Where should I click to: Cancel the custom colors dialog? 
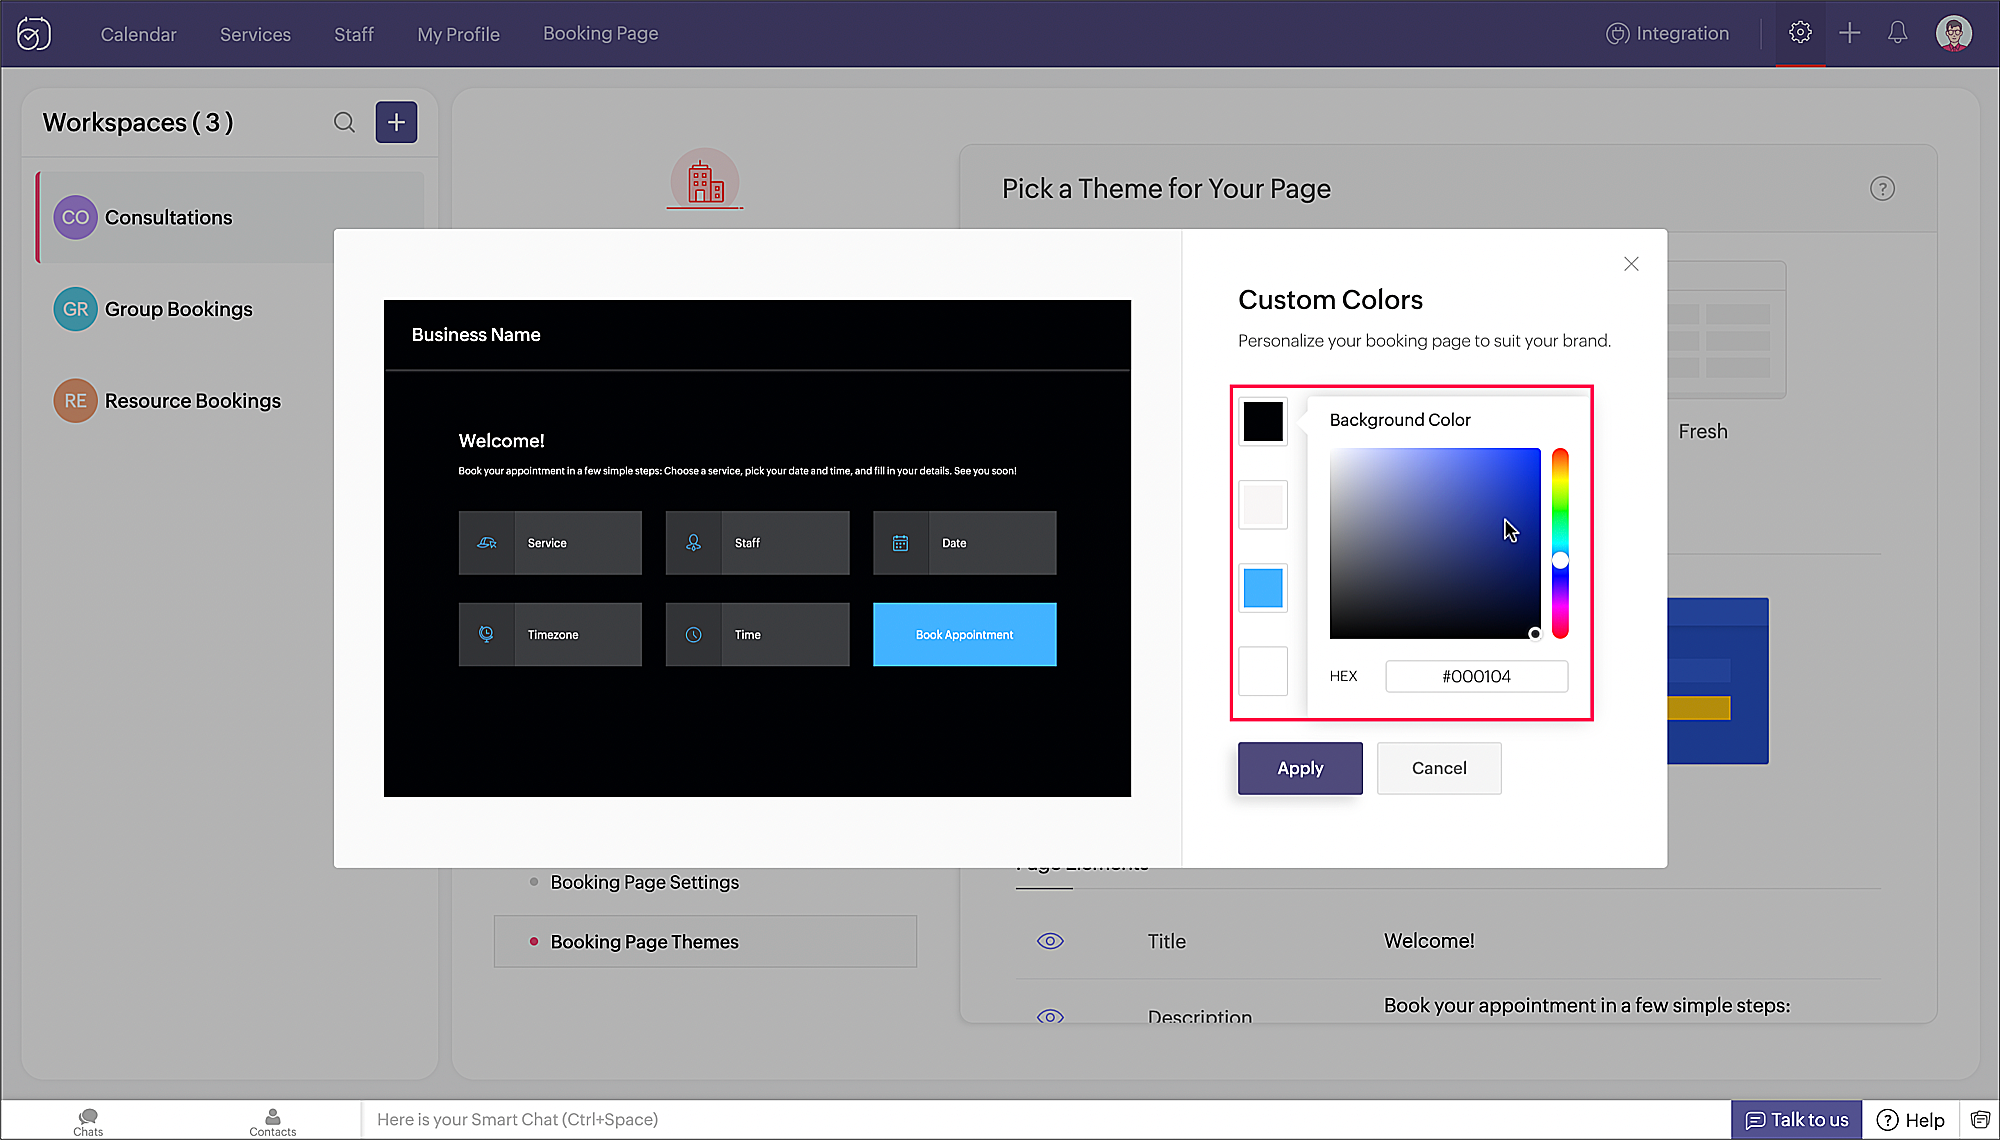[1439, 768]
